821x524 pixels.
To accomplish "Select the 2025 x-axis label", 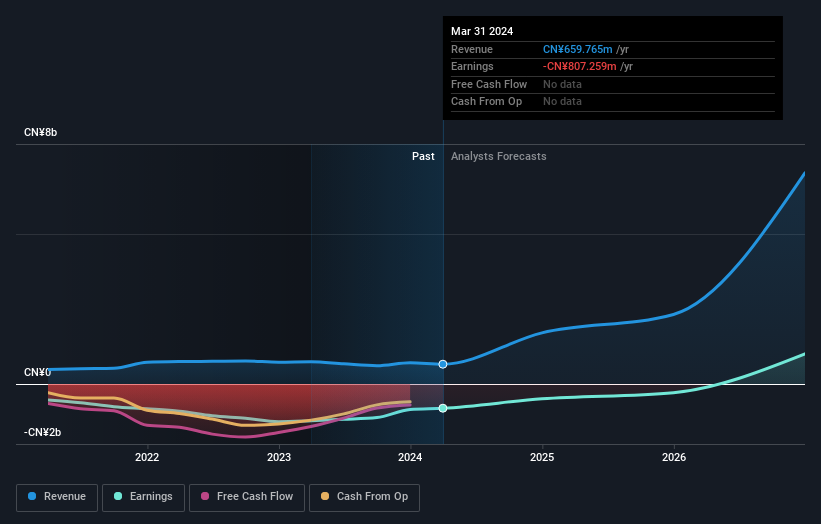I will (542, 457).
